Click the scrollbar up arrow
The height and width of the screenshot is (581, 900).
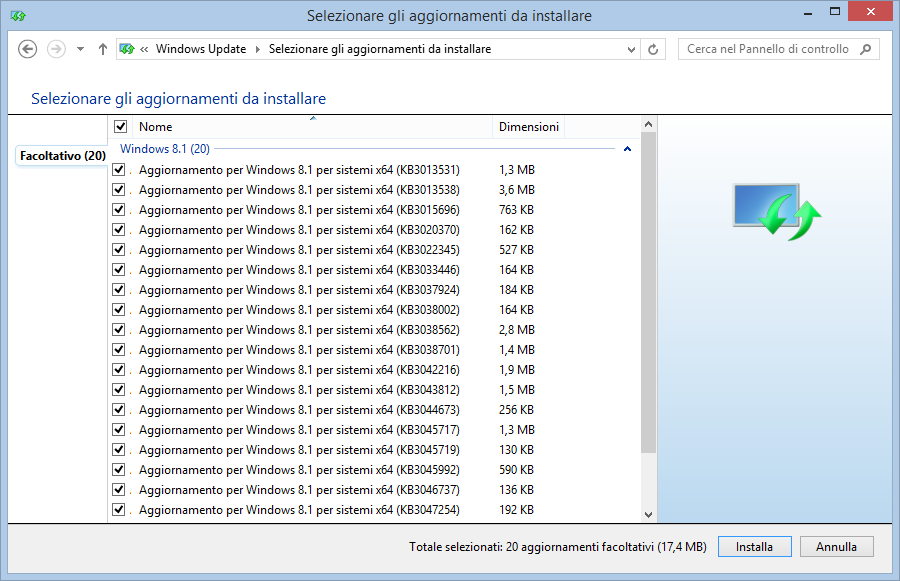click(x=649, y=124)
